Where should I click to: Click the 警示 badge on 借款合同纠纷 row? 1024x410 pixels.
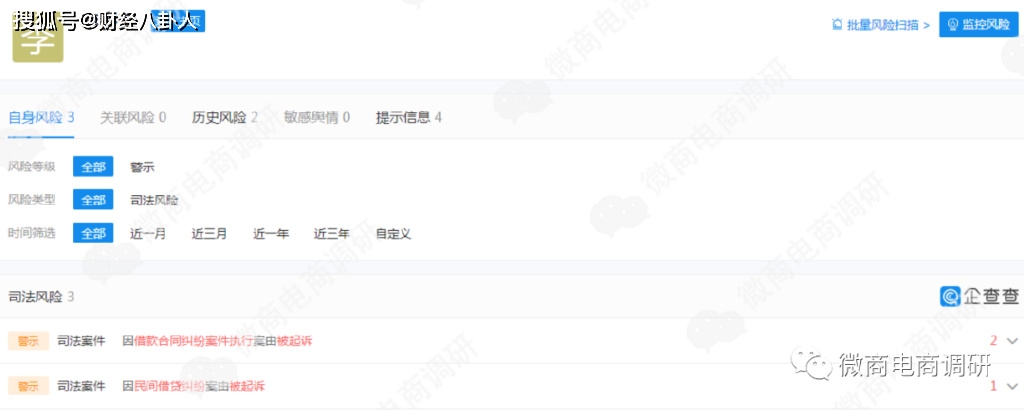tap(28, 341)
